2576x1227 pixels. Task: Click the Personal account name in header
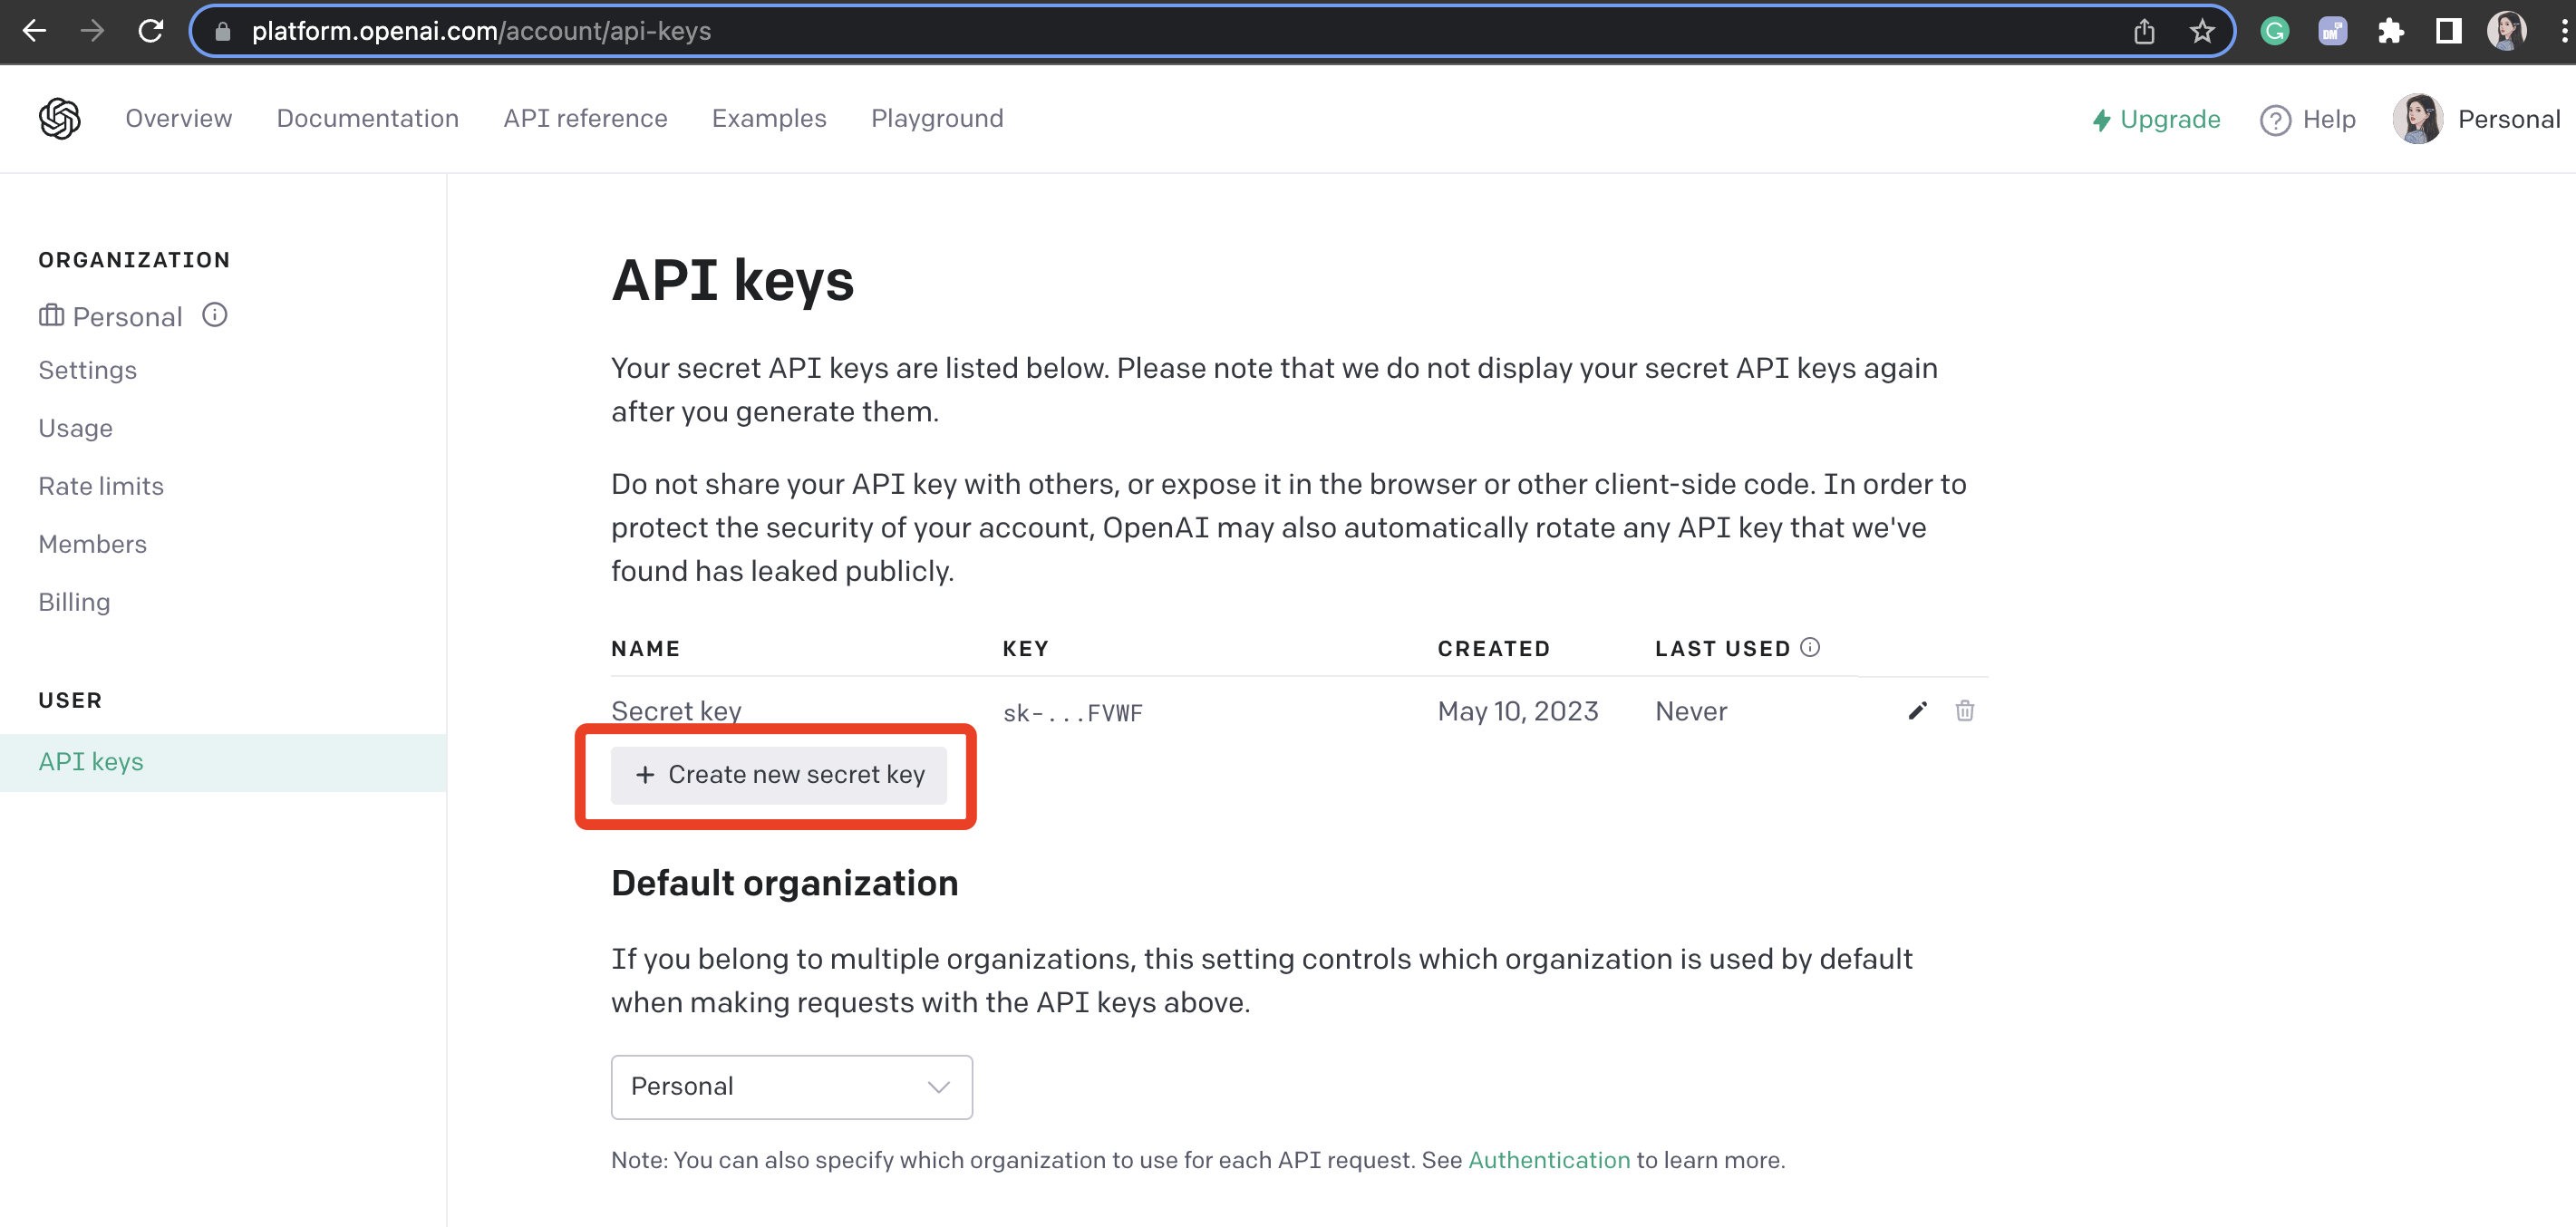[2508, 120]
